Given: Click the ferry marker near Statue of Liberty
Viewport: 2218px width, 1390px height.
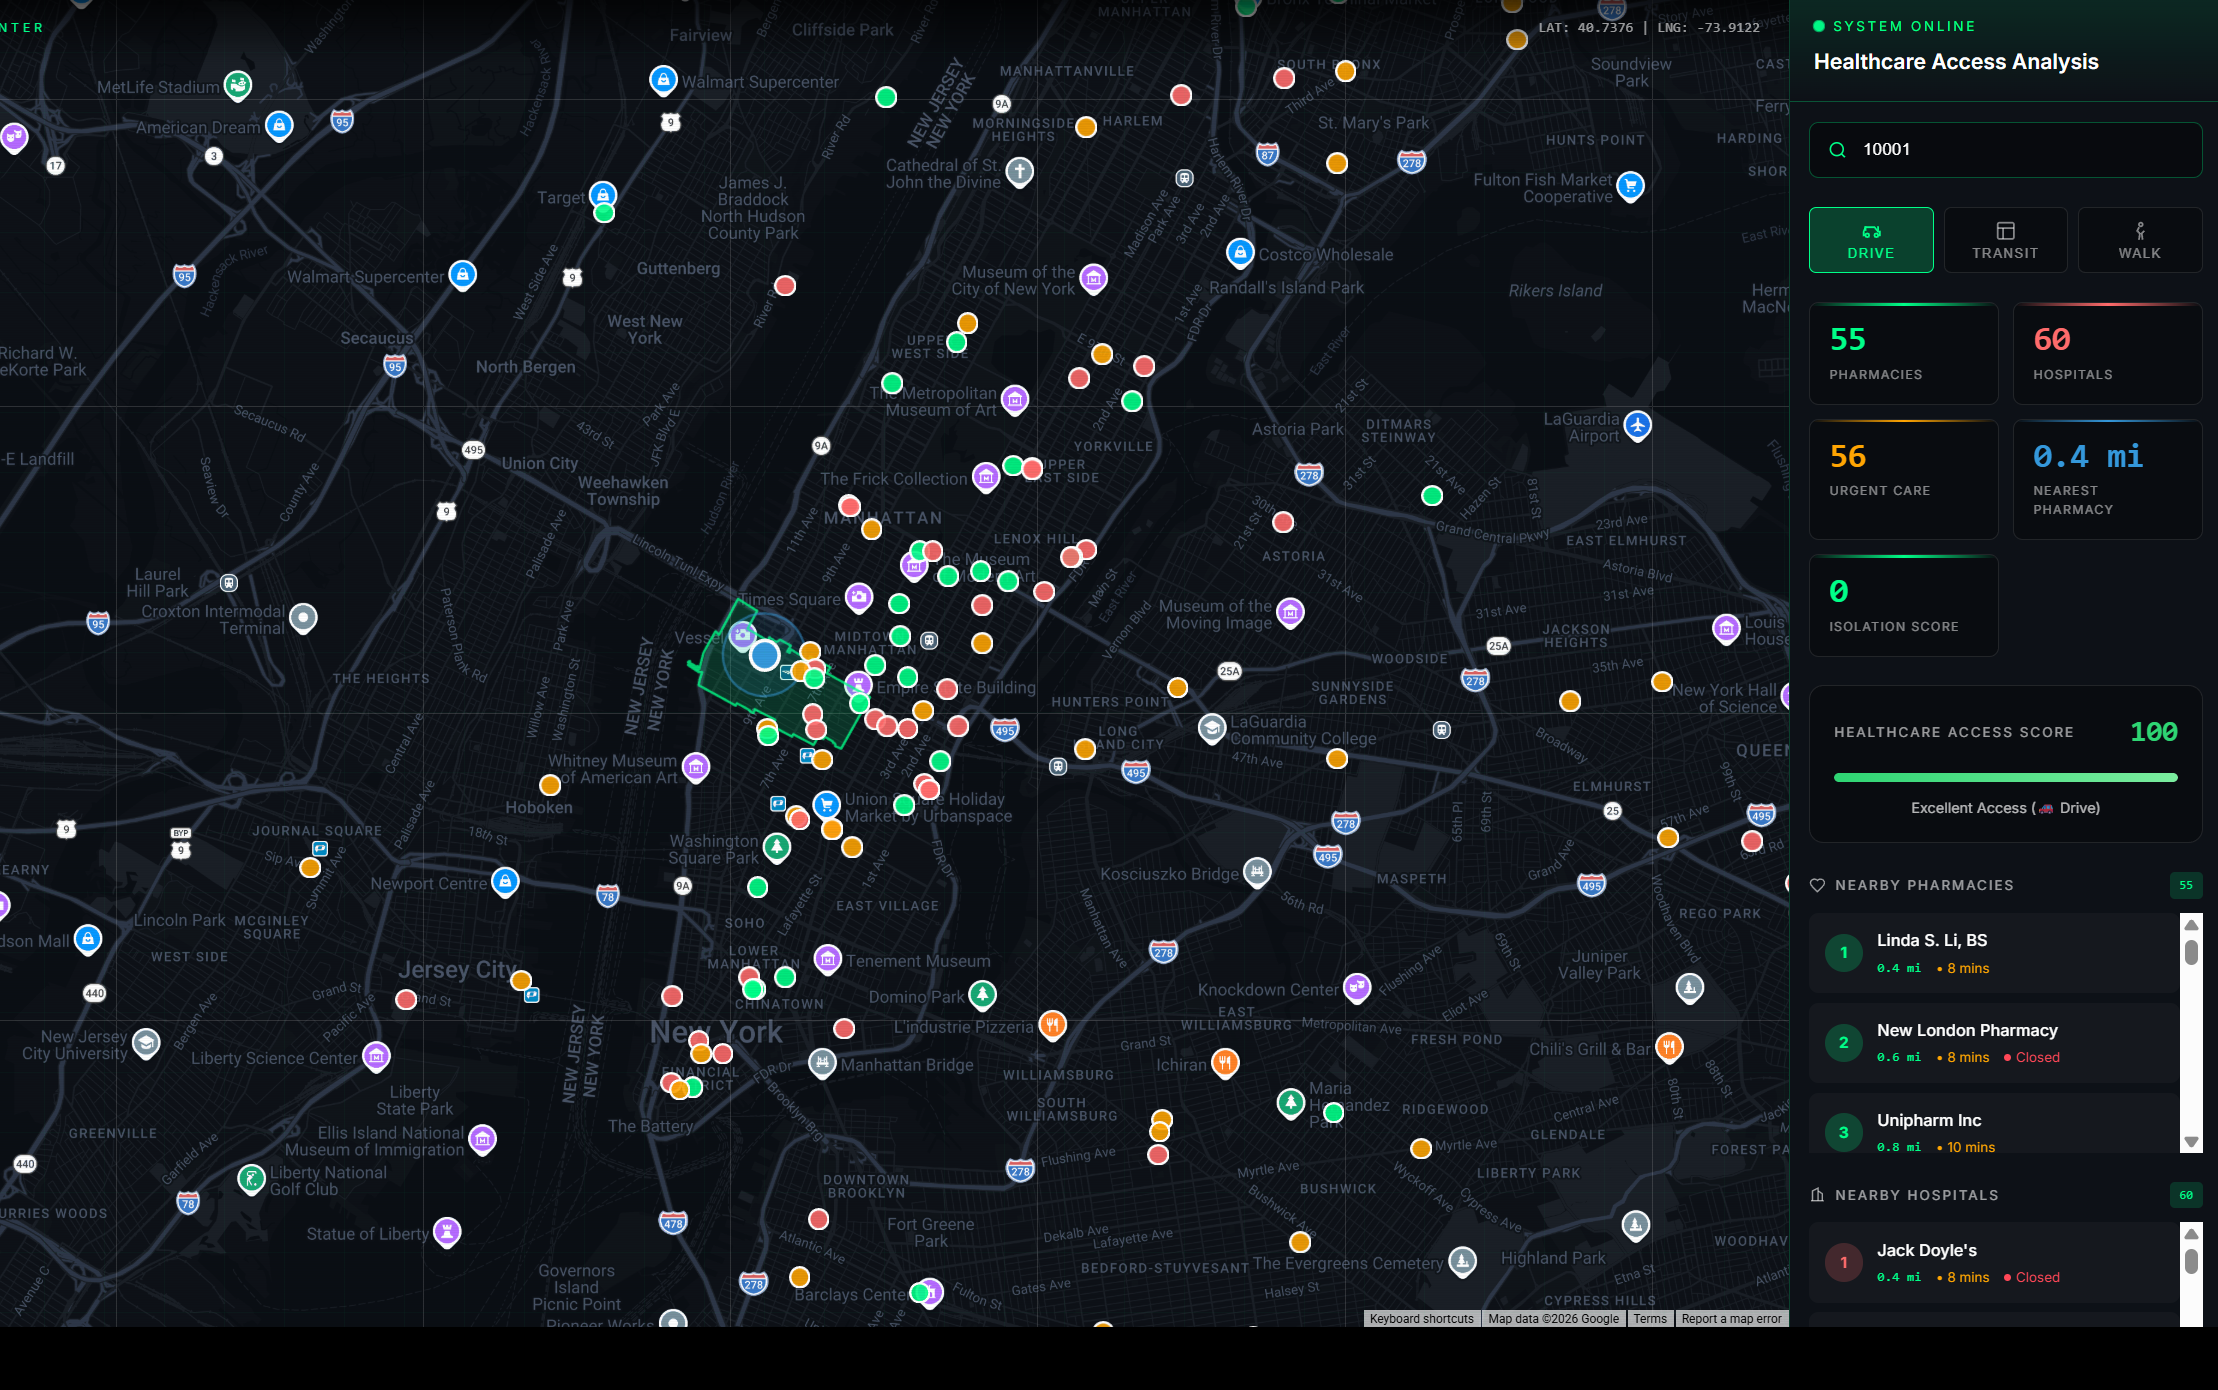Looking at the screenshot, I should [446, 1233].
